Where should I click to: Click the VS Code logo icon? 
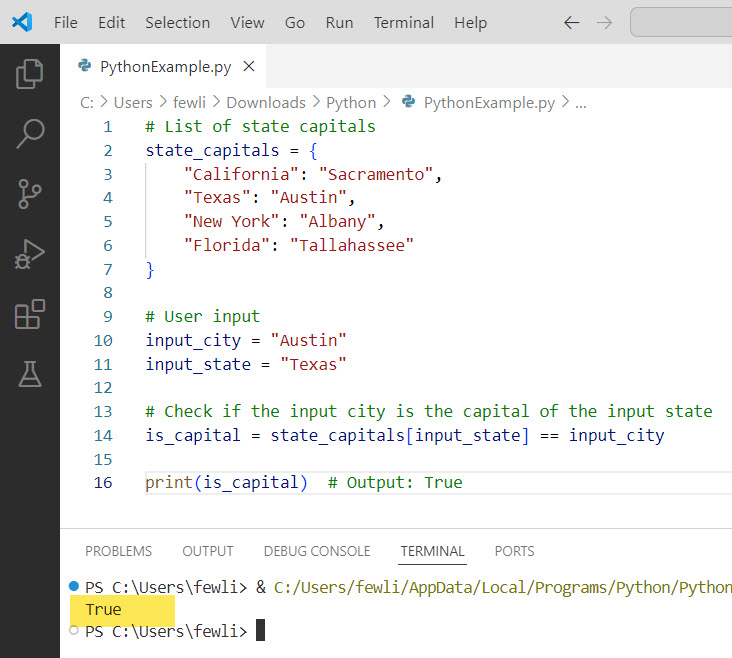click(x=22, y=22)
